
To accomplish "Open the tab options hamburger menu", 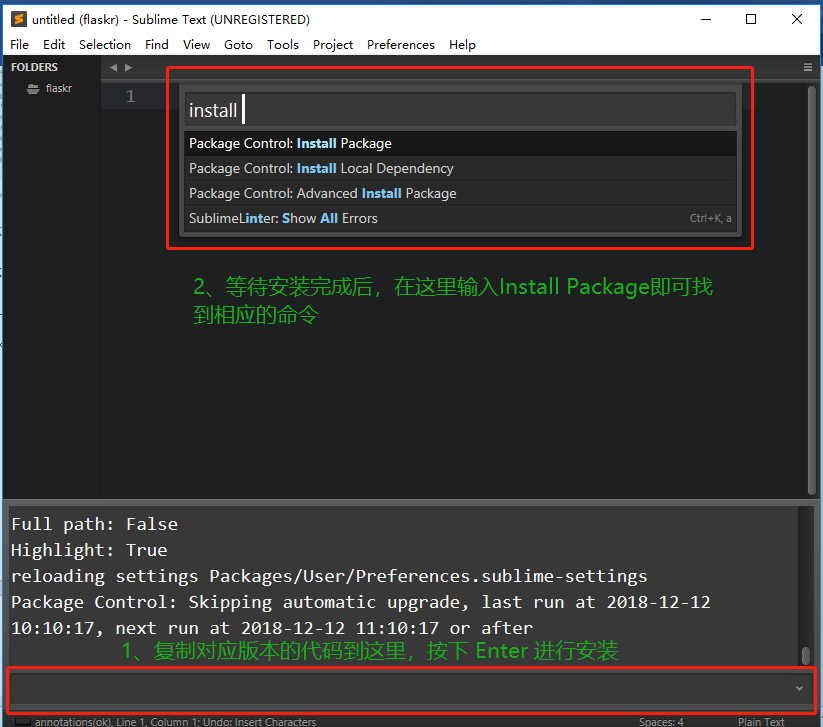I will (x=808, y=67).
